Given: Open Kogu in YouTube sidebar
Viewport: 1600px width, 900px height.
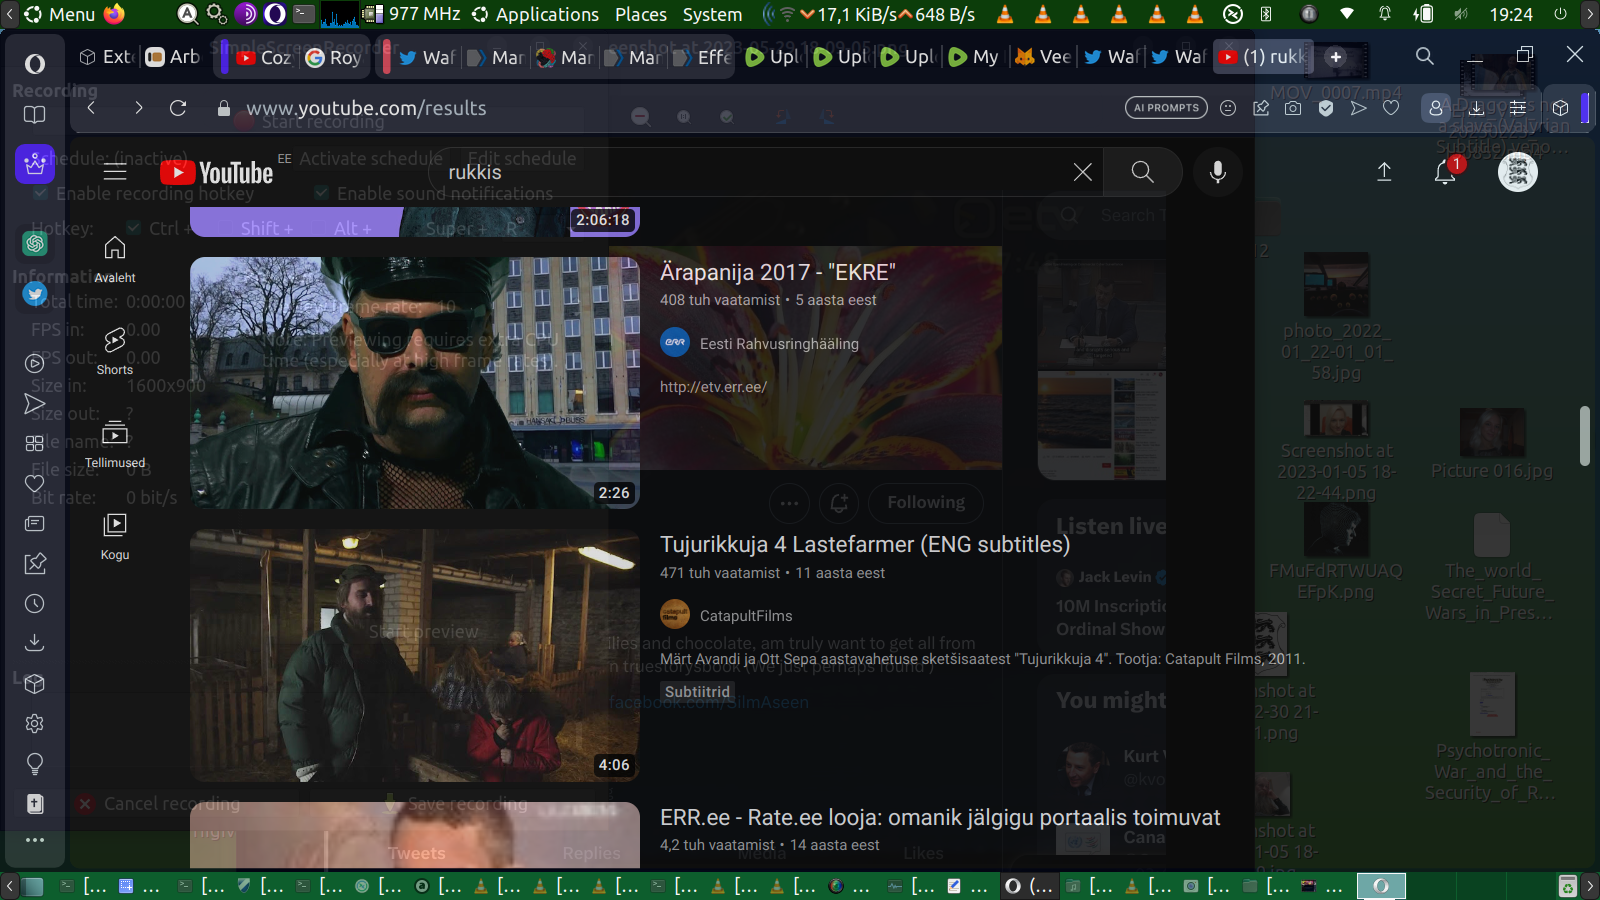Looking at the screenshot, I should [115, 536].
